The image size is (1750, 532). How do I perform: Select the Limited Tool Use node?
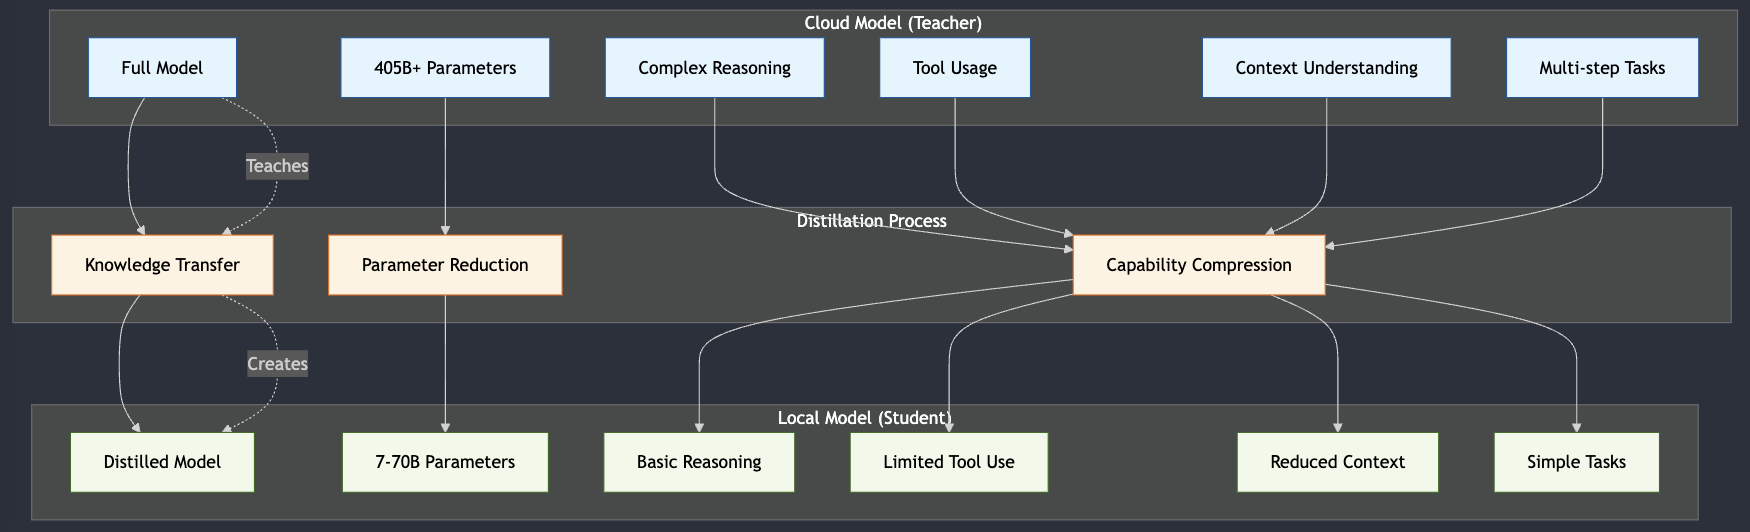point(949,462)
